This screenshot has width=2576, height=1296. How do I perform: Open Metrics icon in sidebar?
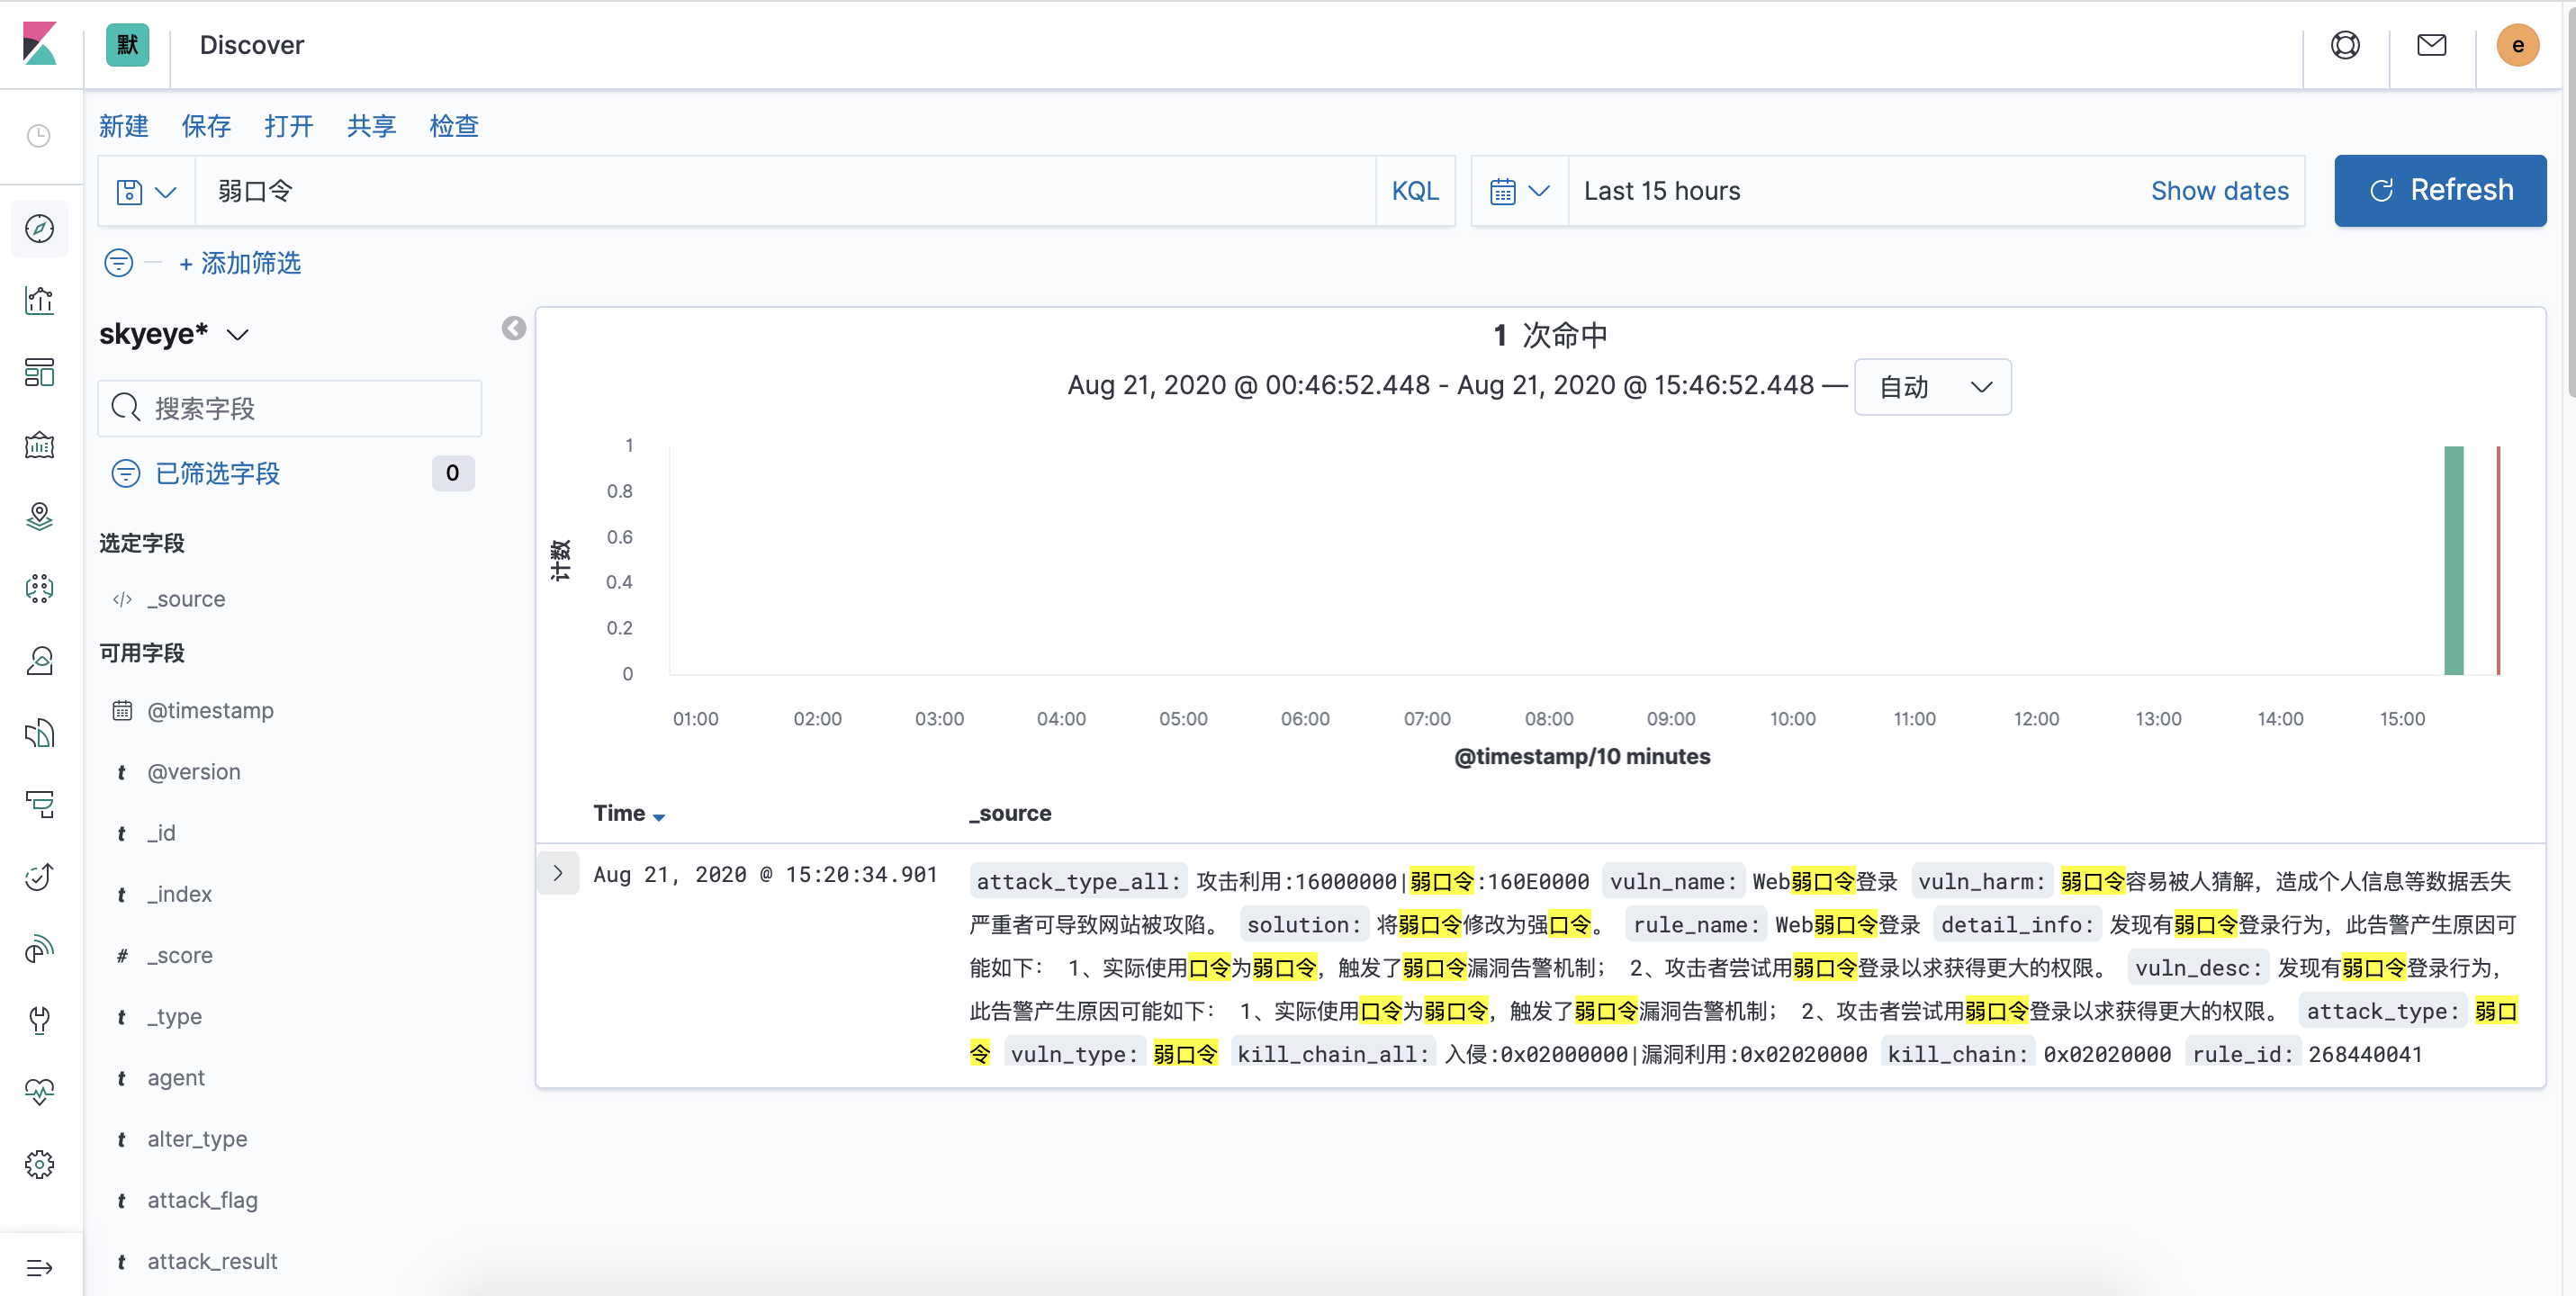[x=39, y=661]
